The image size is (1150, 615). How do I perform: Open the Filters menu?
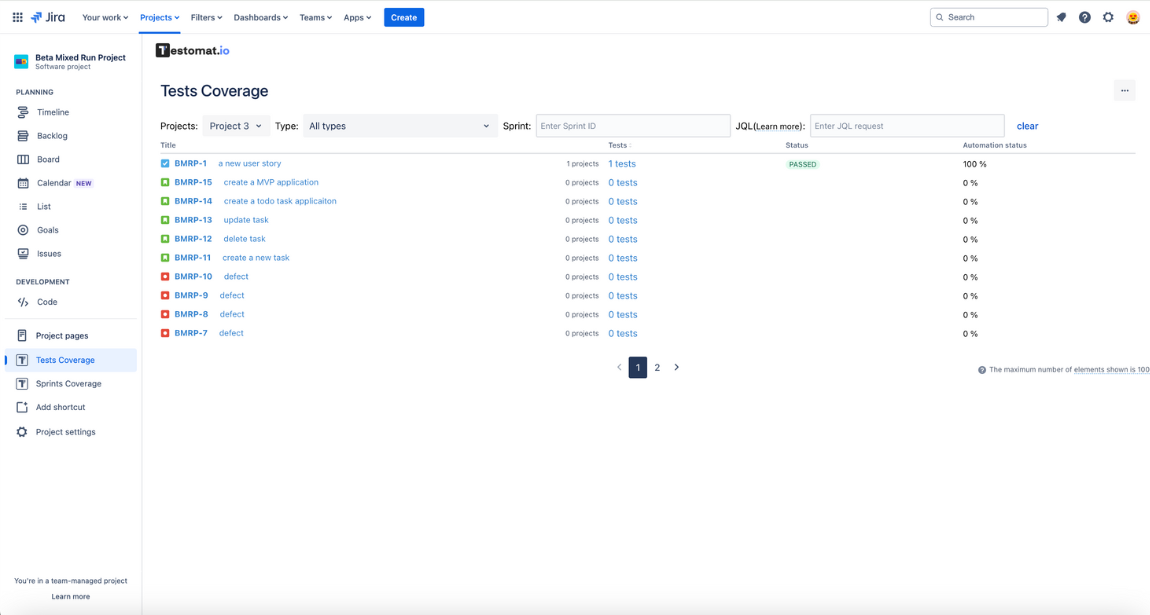(x=205, y=17)
